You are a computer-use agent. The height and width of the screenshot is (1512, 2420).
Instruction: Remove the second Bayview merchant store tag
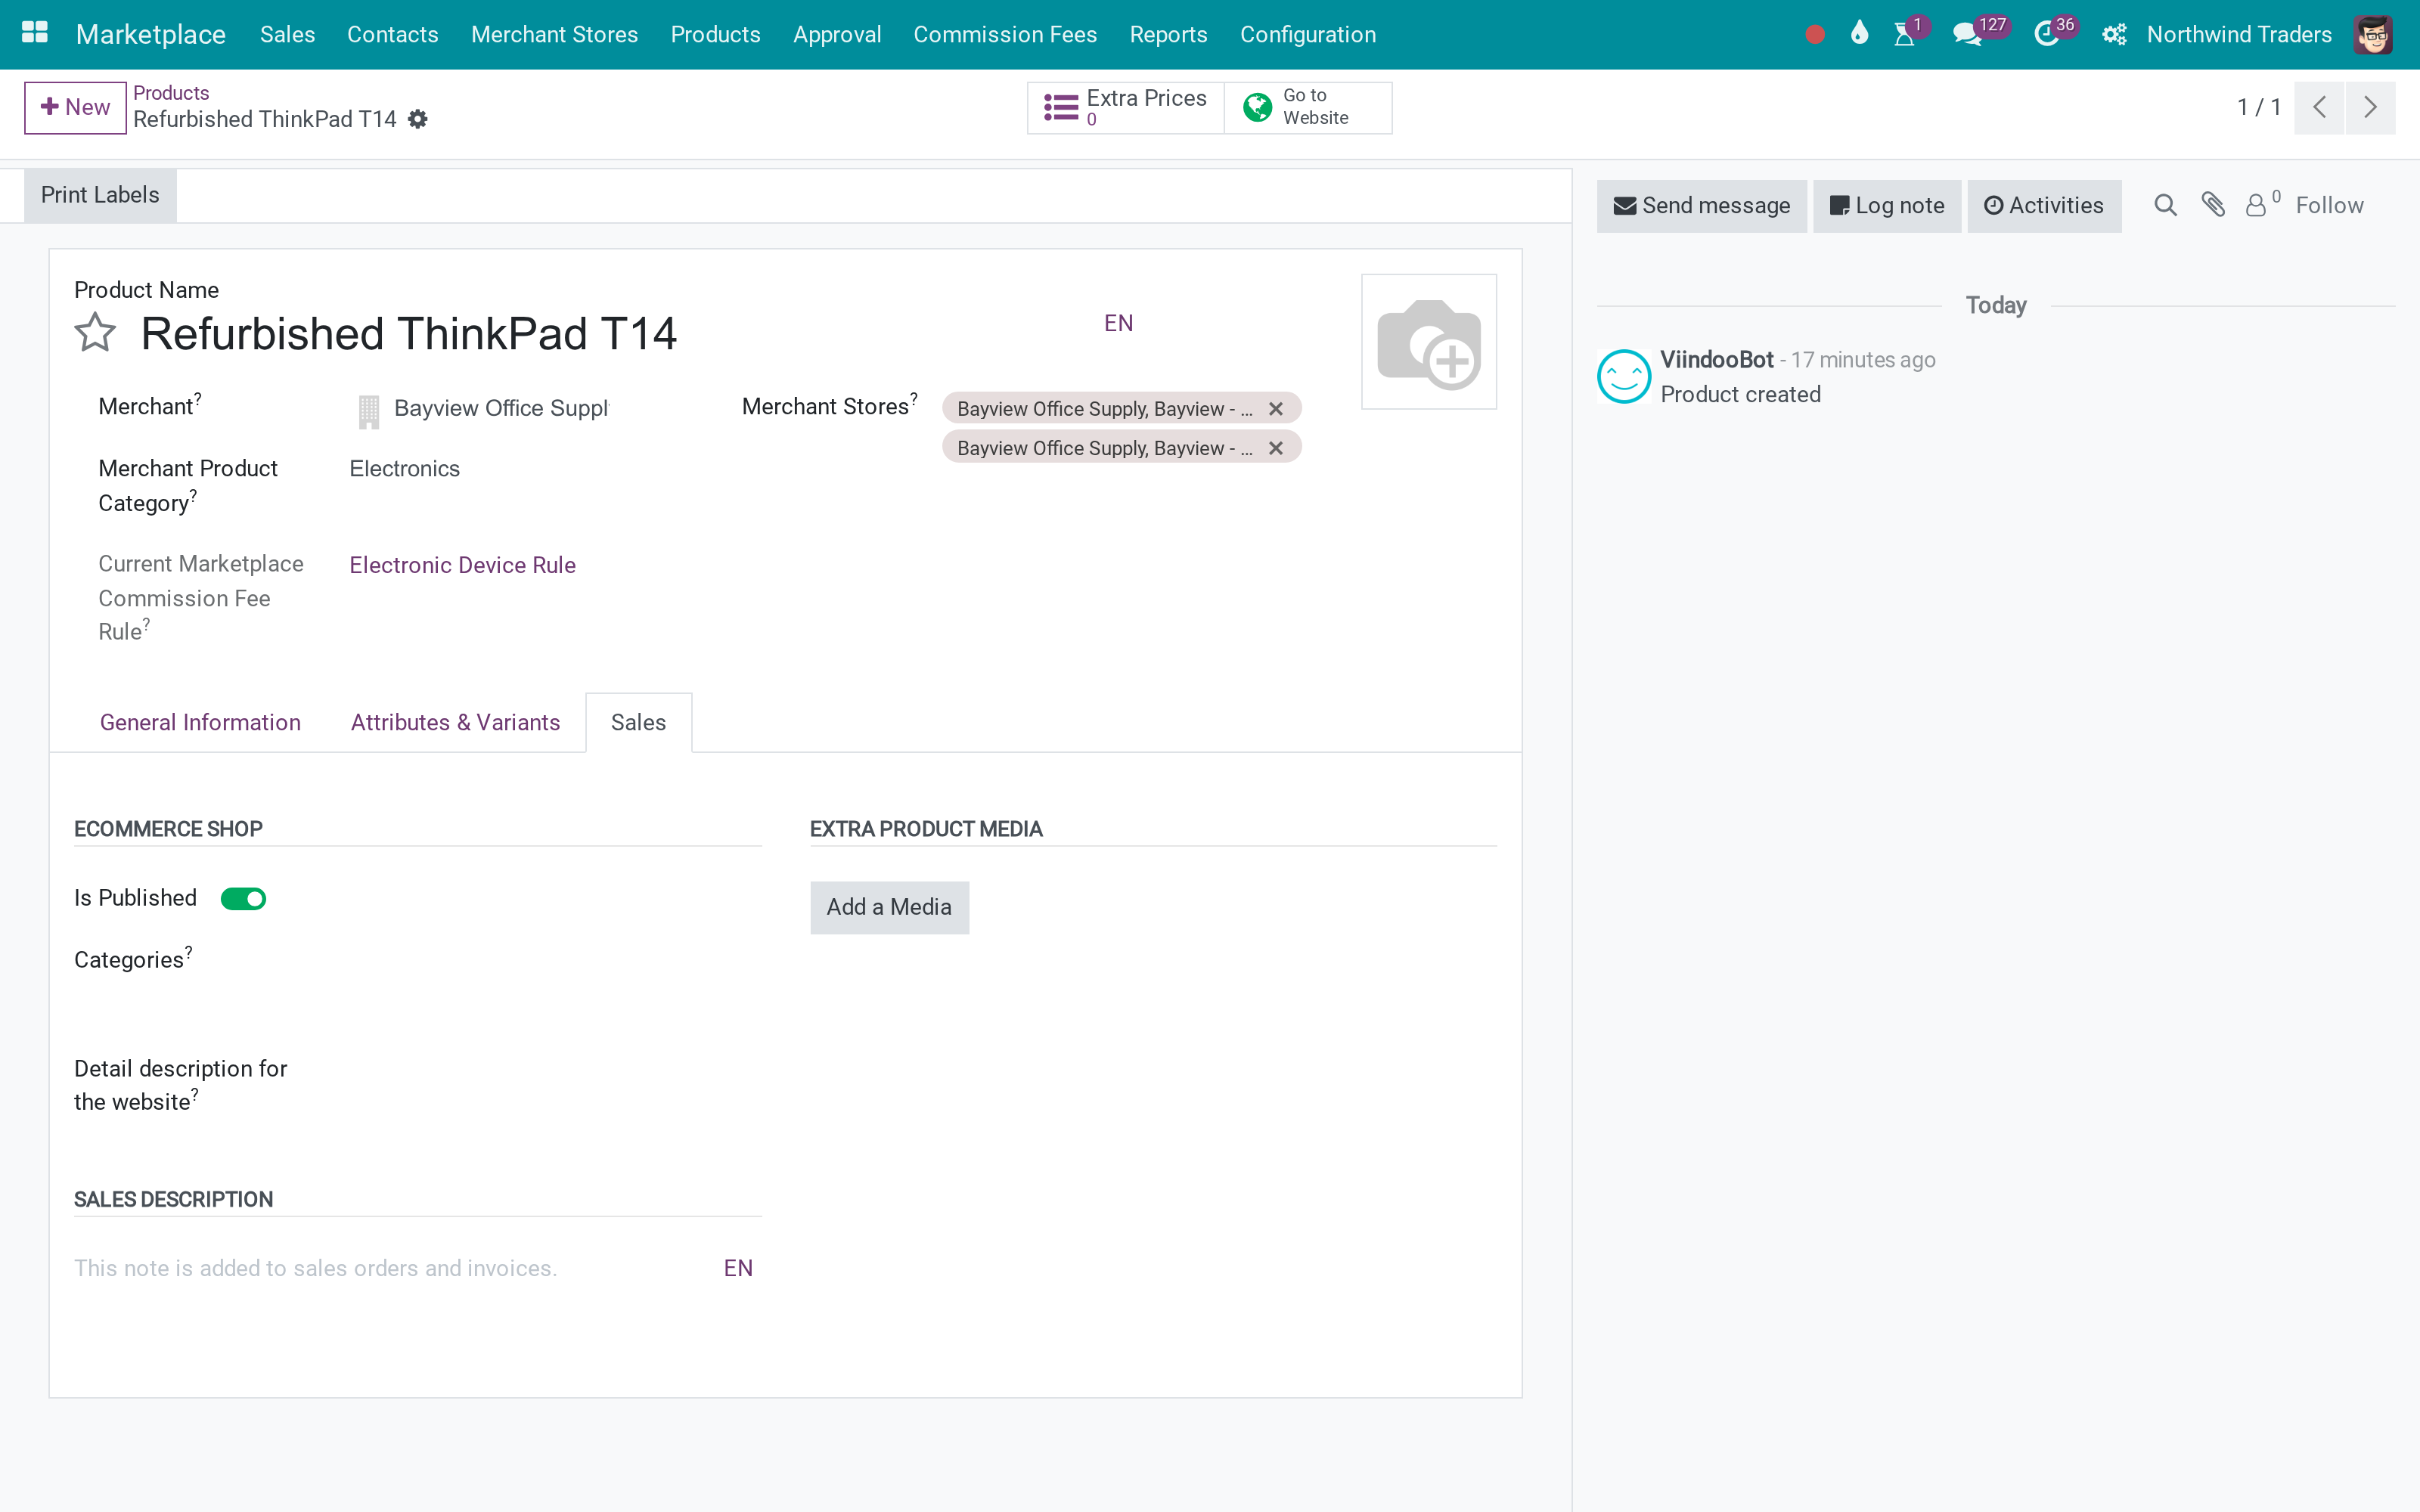coord(1275,448)
